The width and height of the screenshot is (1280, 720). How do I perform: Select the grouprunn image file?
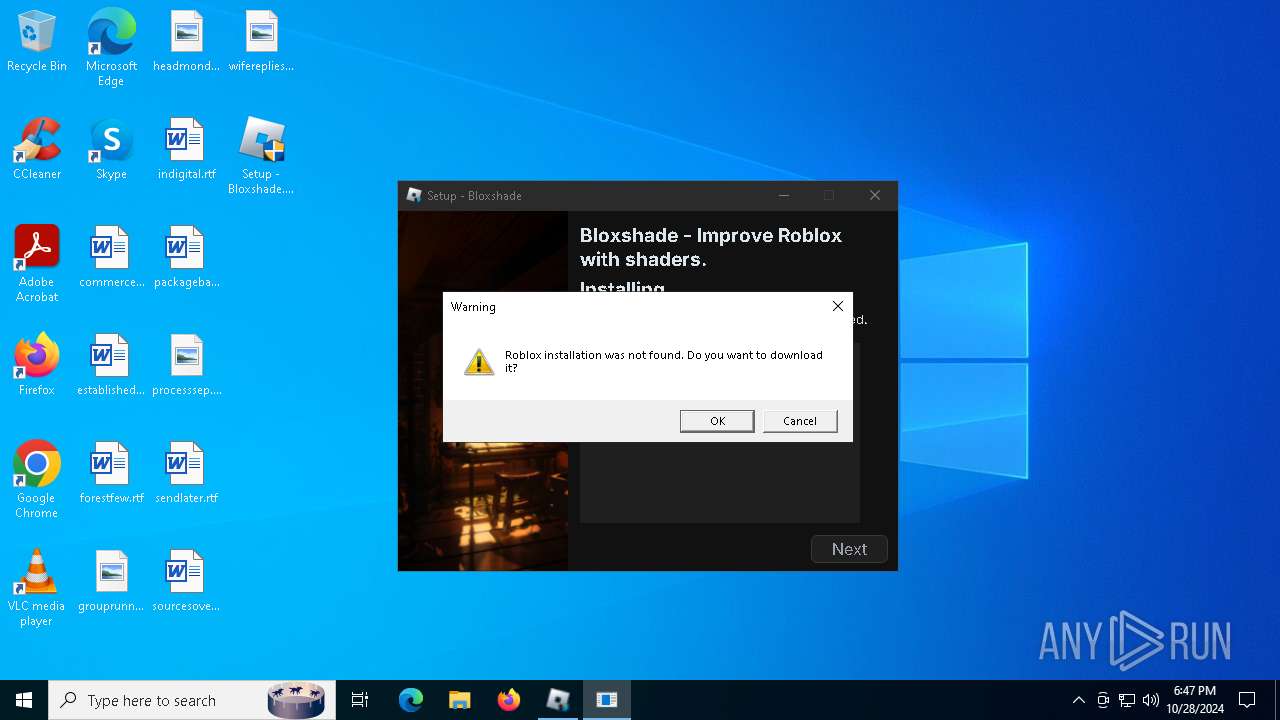point(111,581)
